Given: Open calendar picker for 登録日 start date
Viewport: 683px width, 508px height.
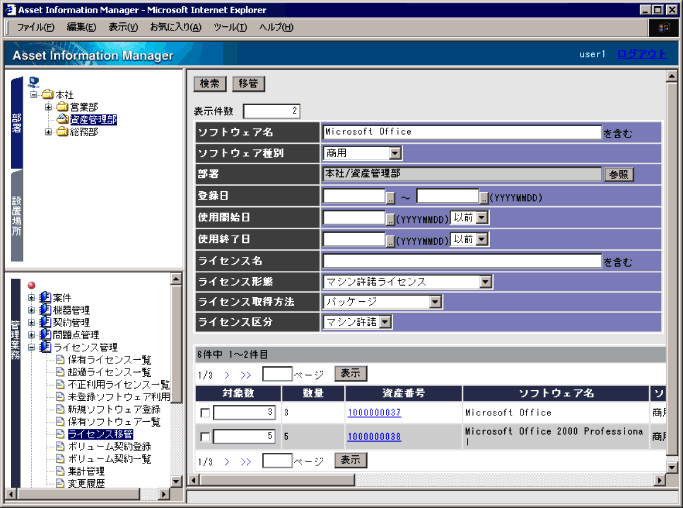Looking at the screenshot, I should (x=390, y=198).
